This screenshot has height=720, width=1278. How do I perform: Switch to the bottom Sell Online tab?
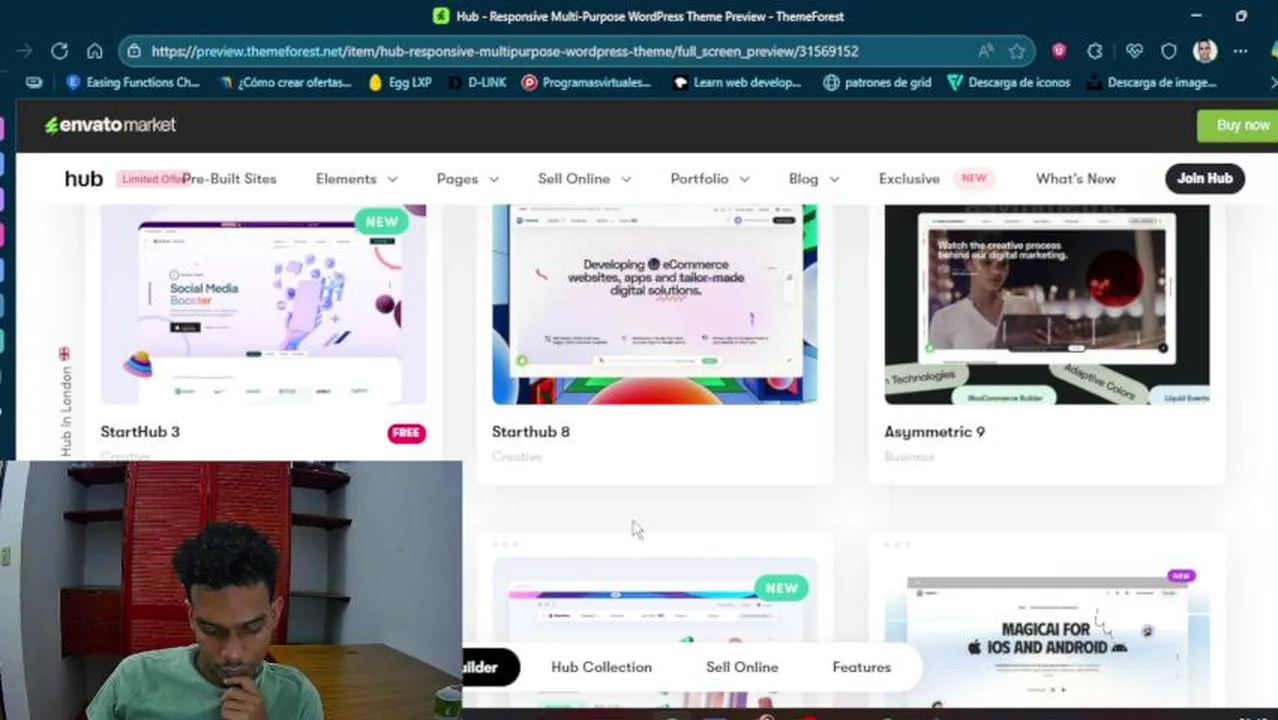coord(742,667)
